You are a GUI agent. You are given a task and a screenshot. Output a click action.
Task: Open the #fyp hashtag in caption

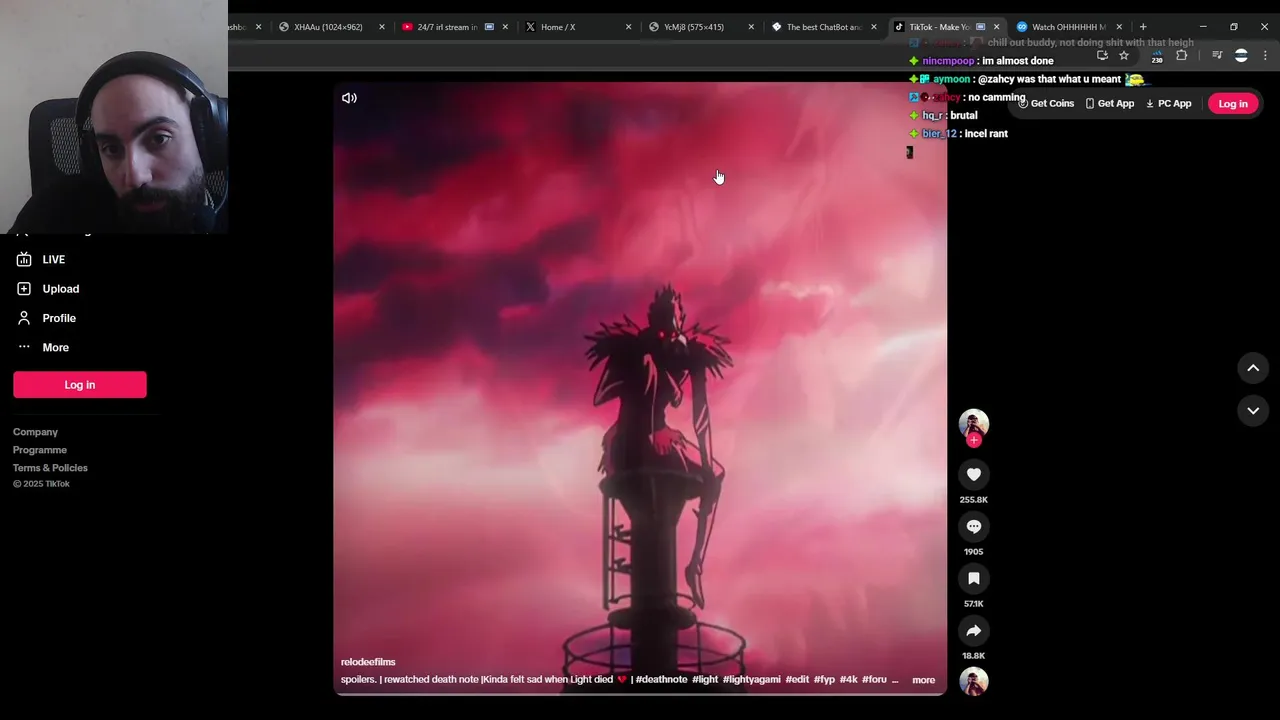coord(824,680)
